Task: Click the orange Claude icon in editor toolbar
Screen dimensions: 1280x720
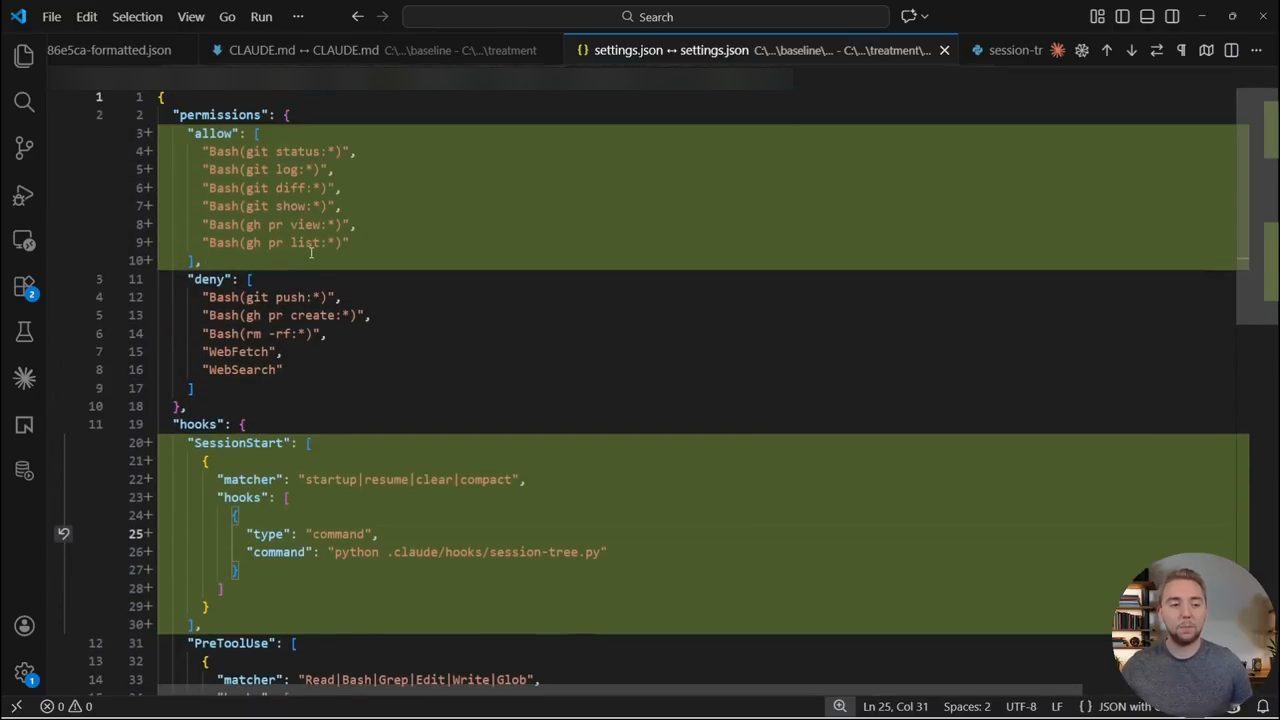Action: 1057,50
